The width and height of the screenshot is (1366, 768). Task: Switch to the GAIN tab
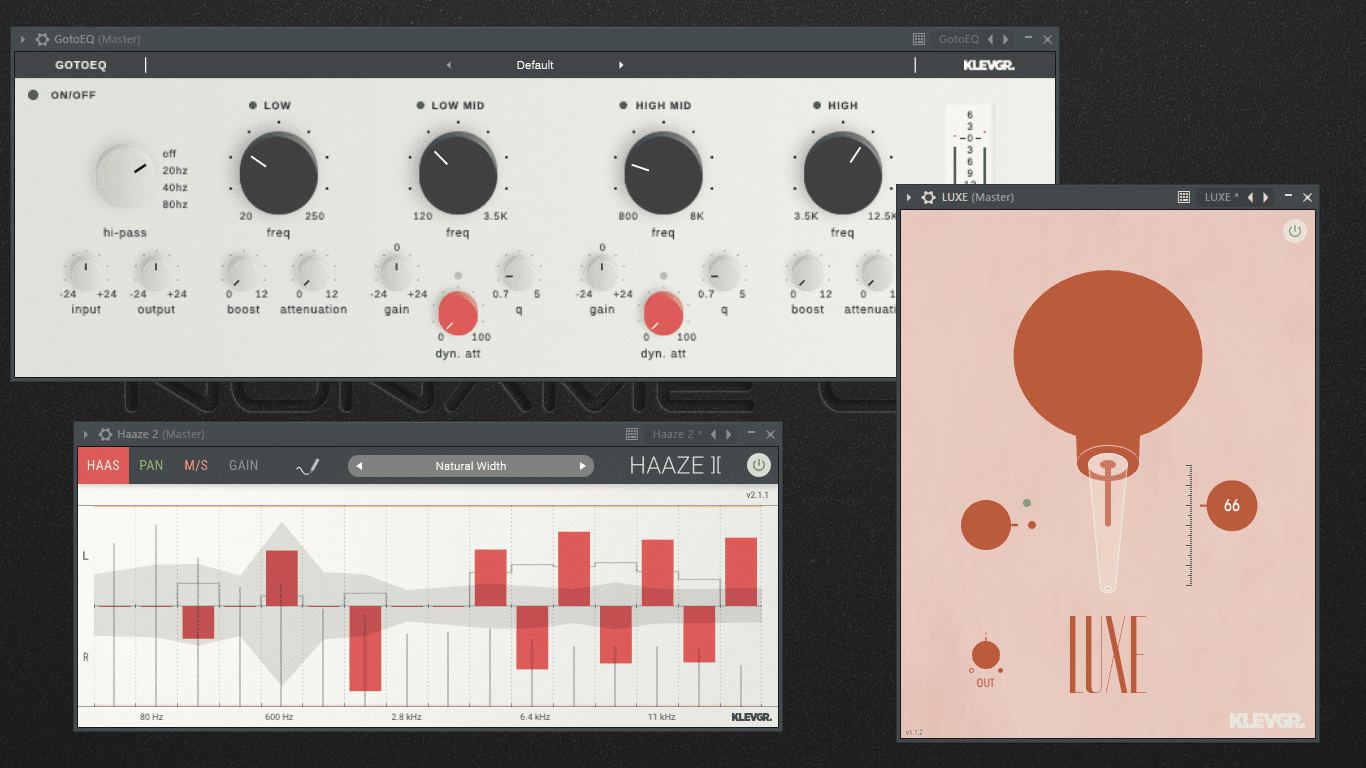[244, 465]
